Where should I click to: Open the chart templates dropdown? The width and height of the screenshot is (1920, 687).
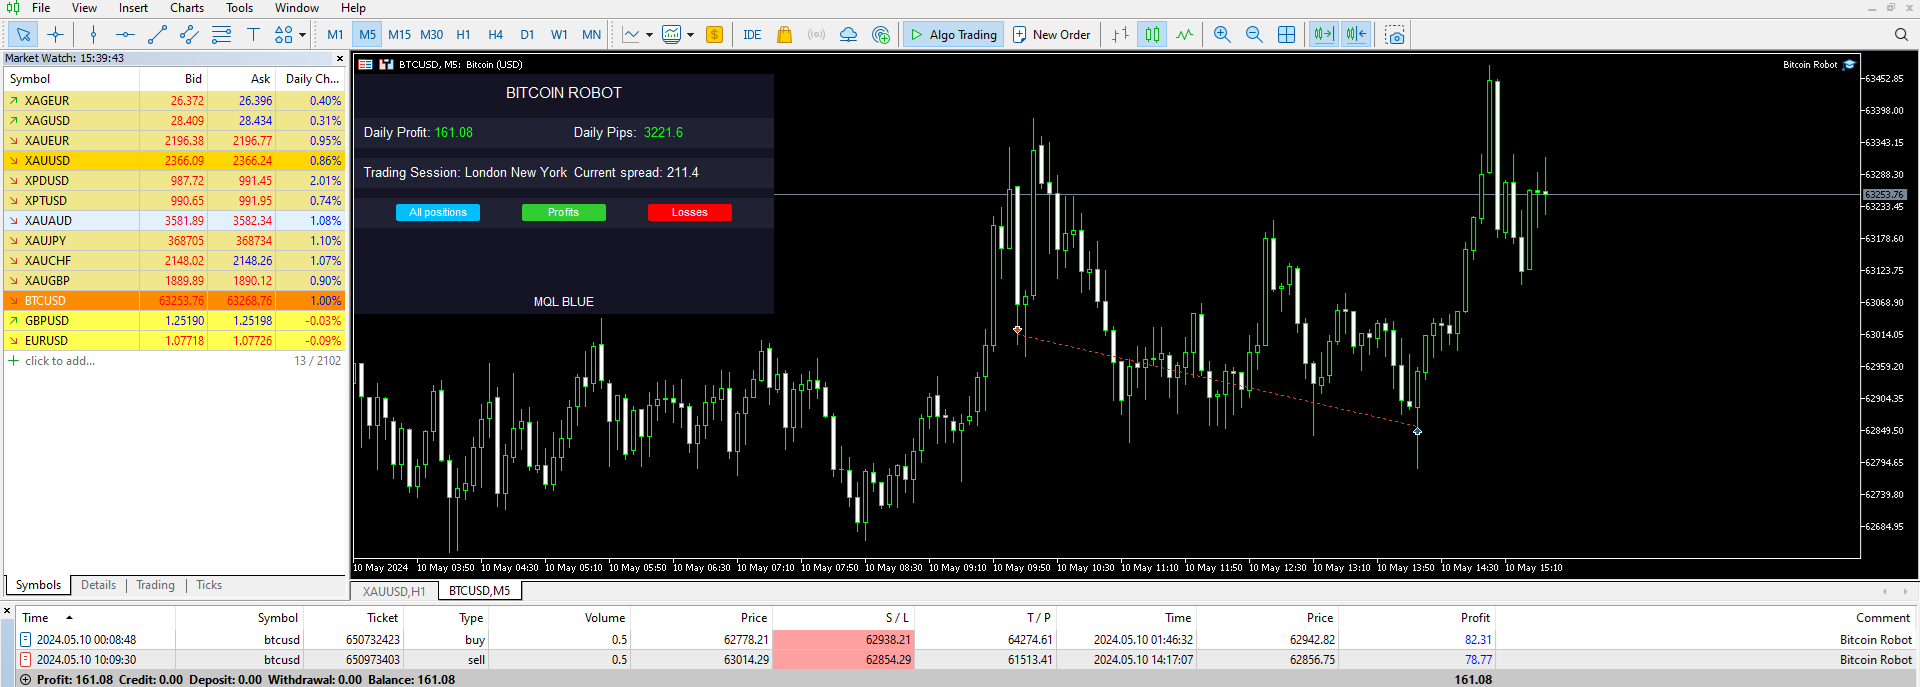click(x=678, y=35)
